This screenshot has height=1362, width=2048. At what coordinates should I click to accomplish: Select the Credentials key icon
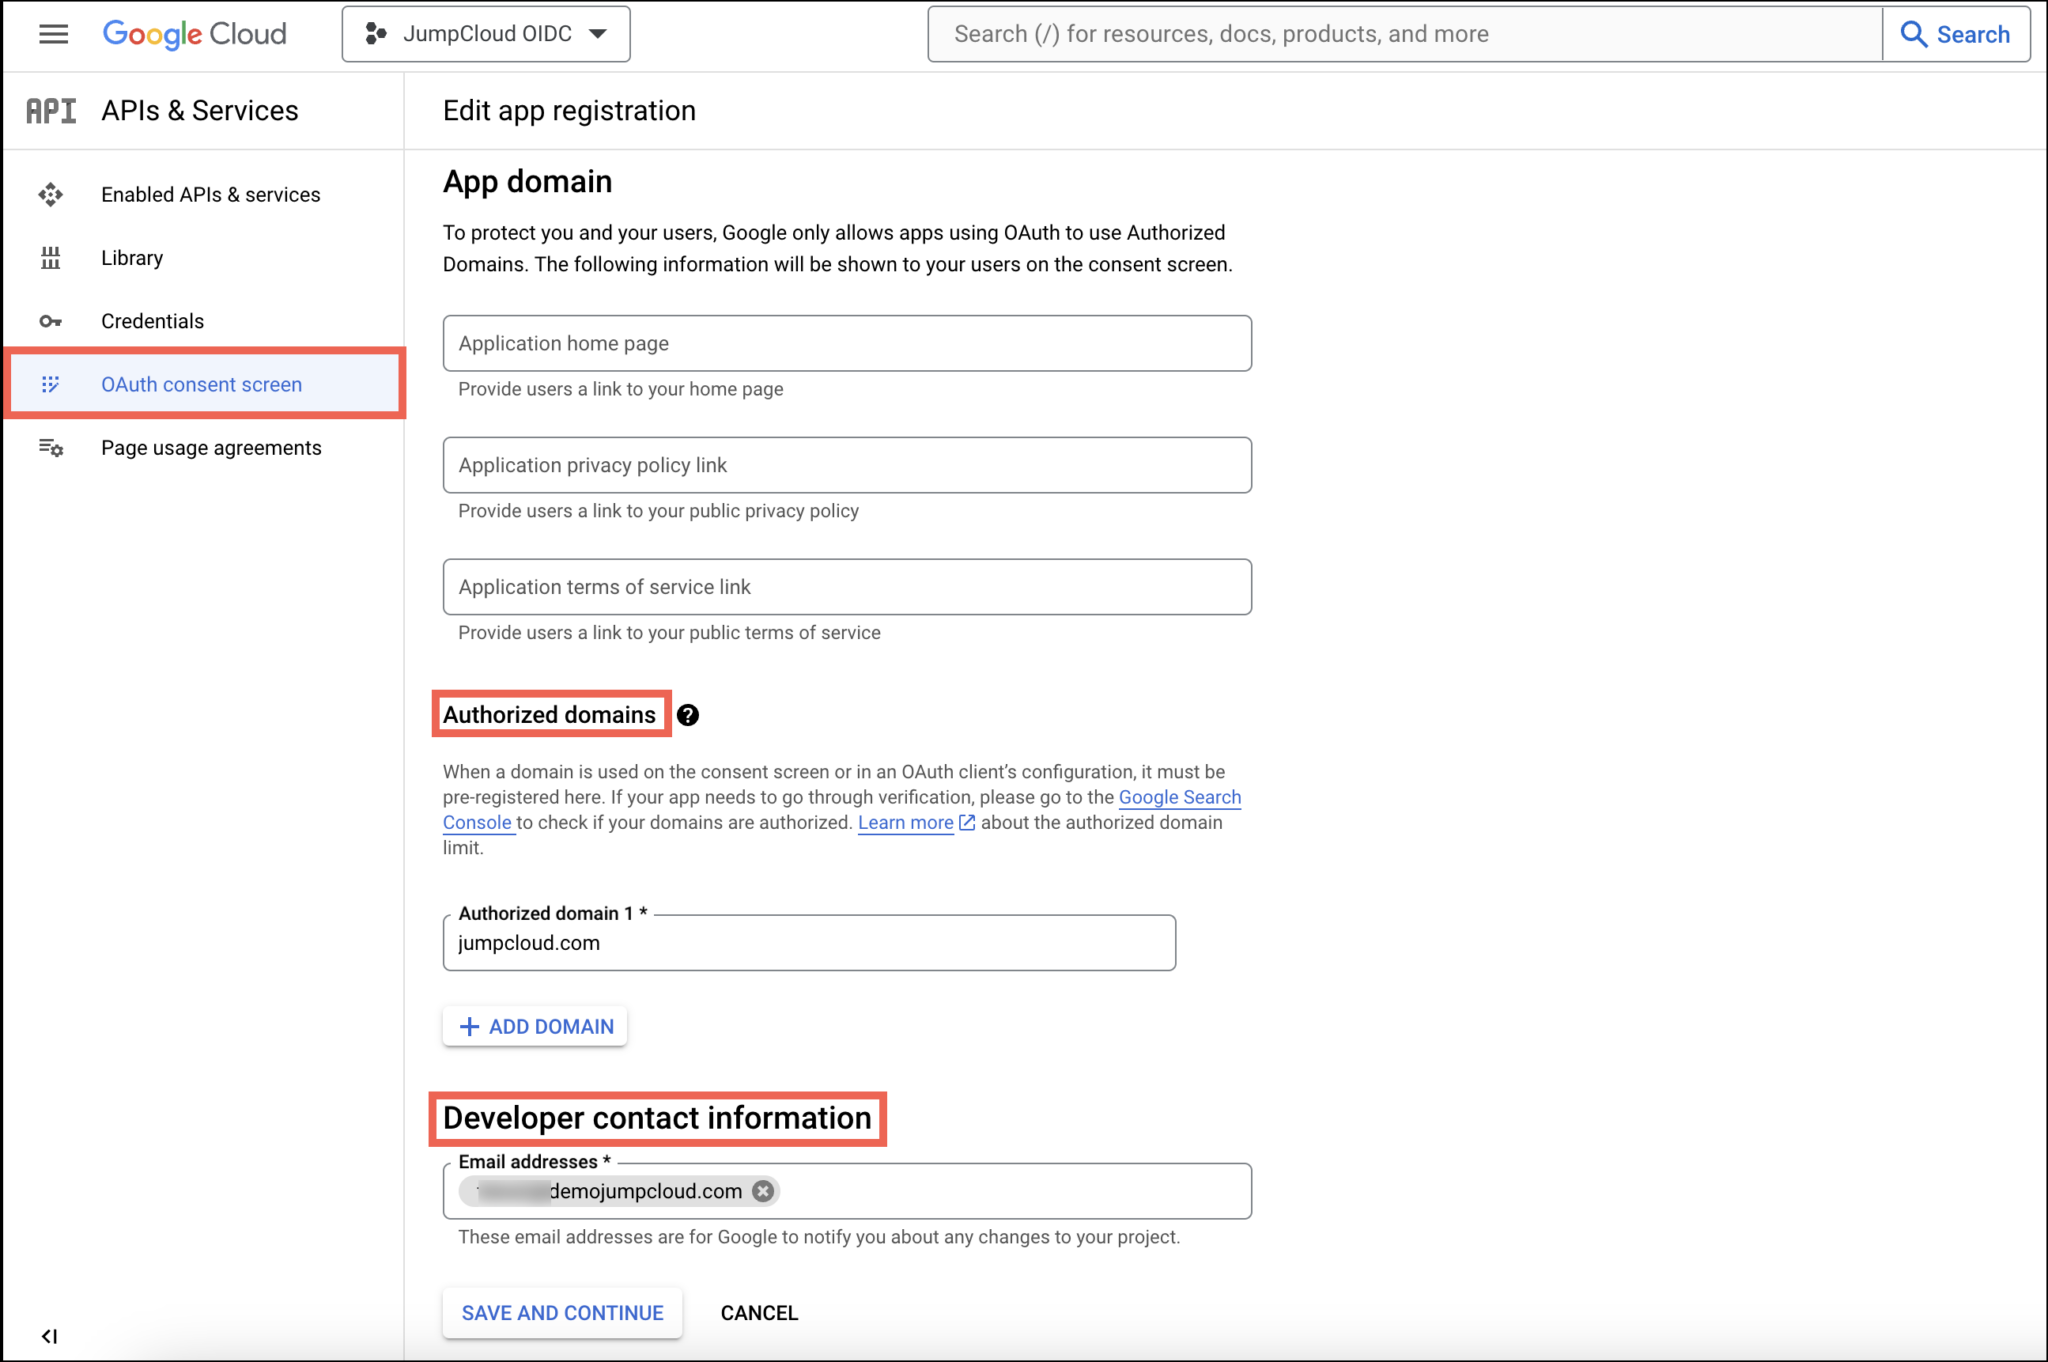pos(50,320)
